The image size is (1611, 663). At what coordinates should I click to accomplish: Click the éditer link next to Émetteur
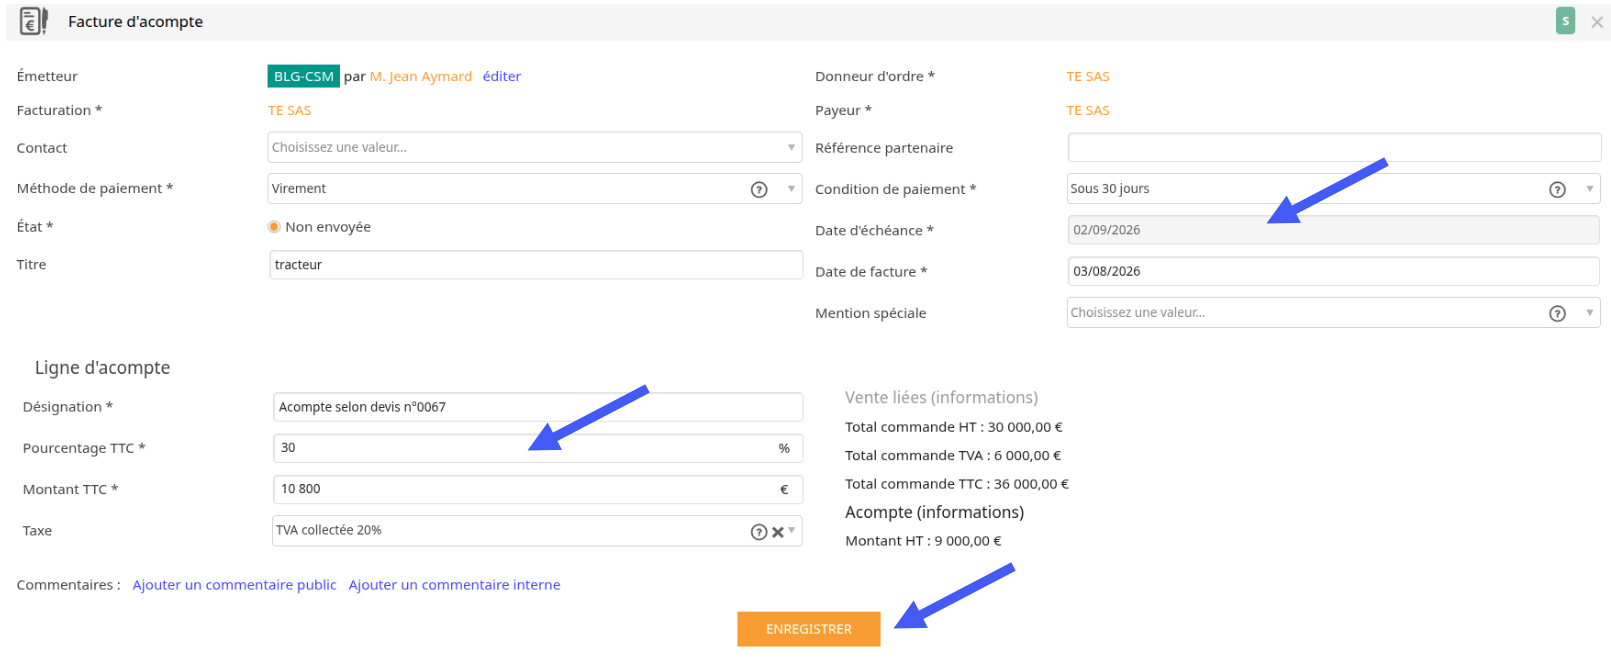(x=502, y=76)
